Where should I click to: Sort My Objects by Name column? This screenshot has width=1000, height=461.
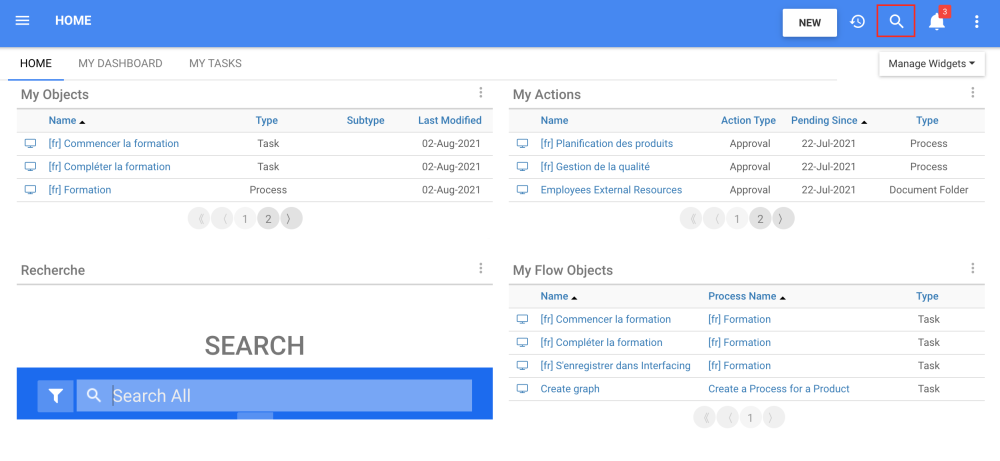pos(62,121)
